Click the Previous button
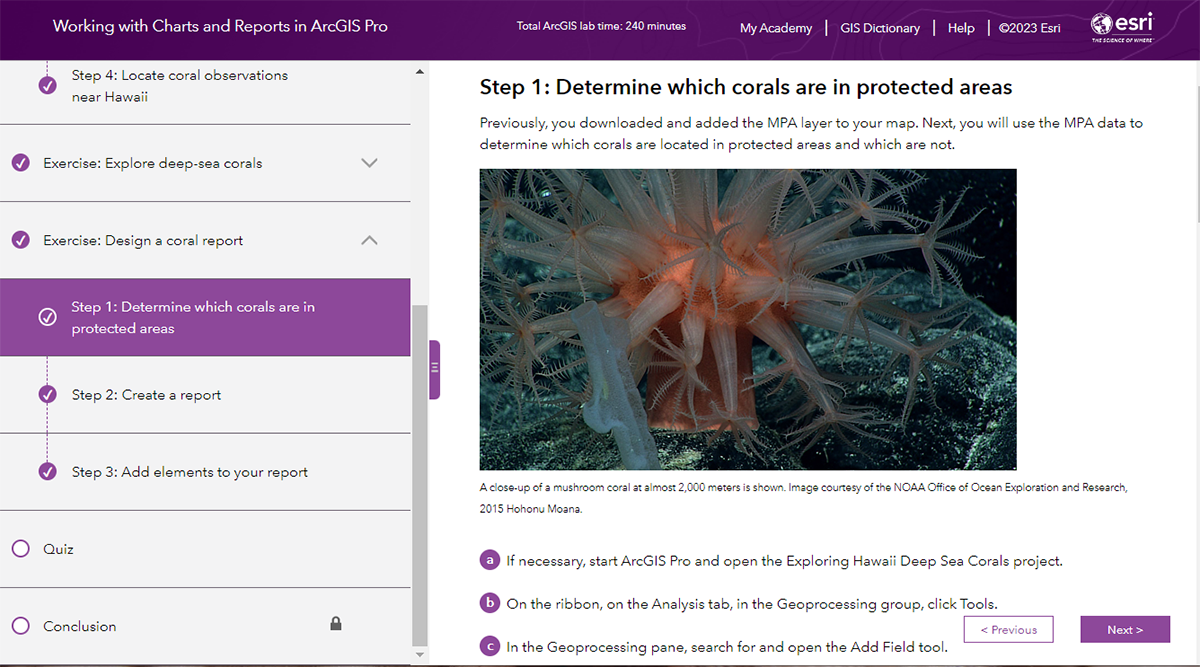 pos(1008,629)
